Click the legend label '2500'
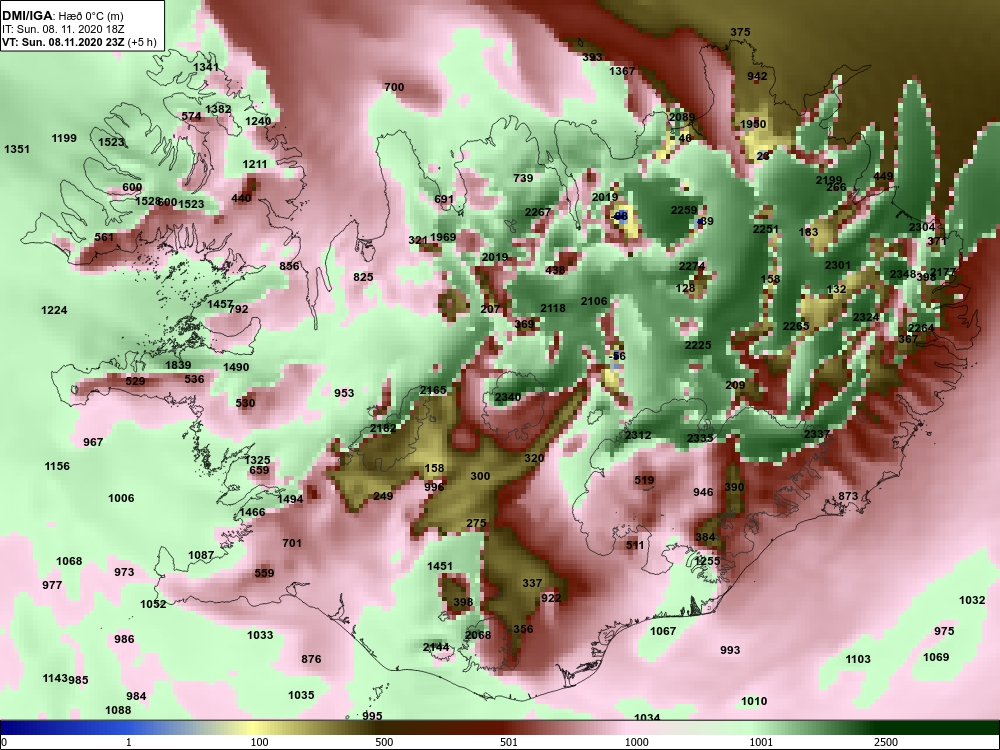 (x=885, y=742)
